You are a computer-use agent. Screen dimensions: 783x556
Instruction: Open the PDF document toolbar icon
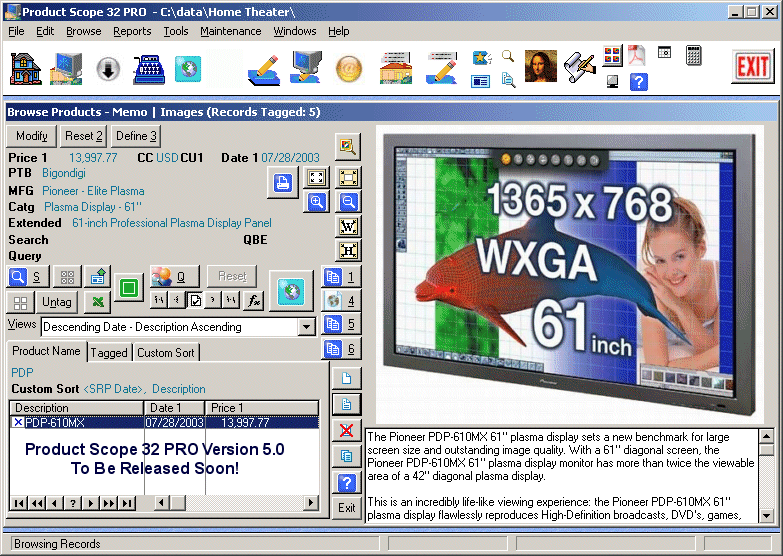click(637, 55)
